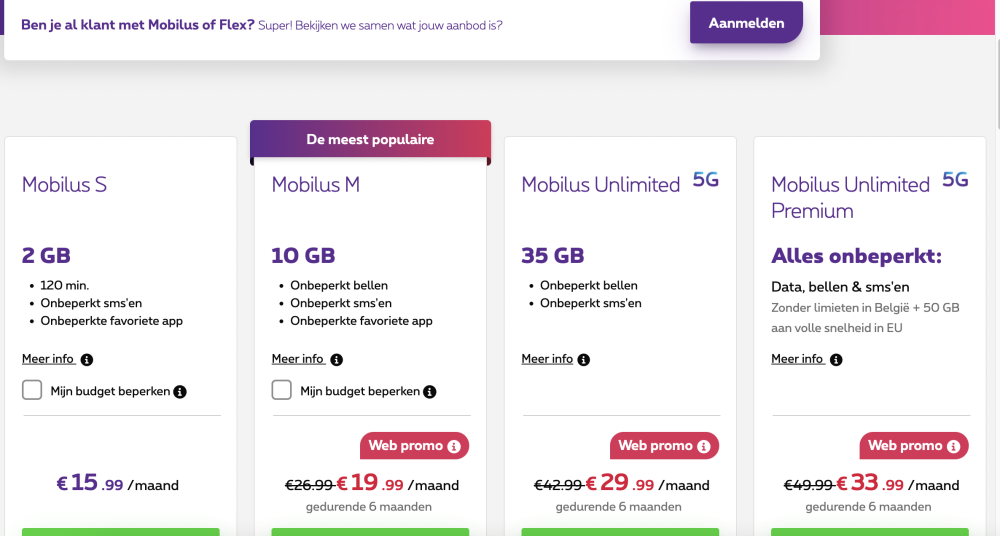1000x536 pixels.
Task: Click info icon on Mobilus M Web promo badge
Action: pyautogui.click(x=454, y=446)
